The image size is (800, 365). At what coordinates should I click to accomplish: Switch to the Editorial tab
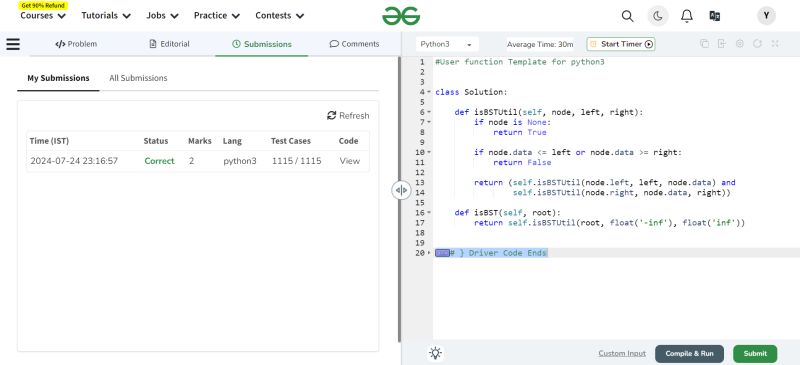coord(169,44)
